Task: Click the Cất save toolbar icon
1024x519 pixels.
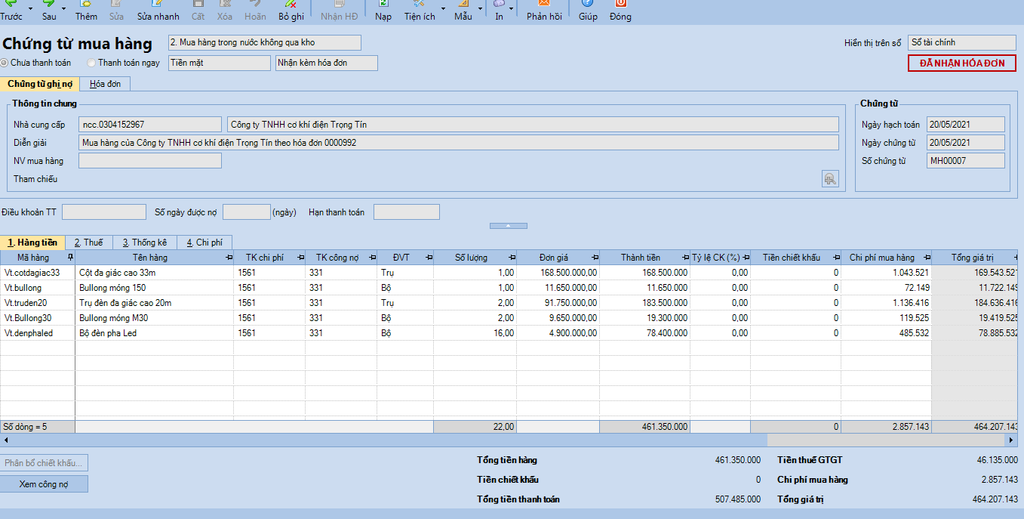Action: pyautogui.click(x=198, y=10)
